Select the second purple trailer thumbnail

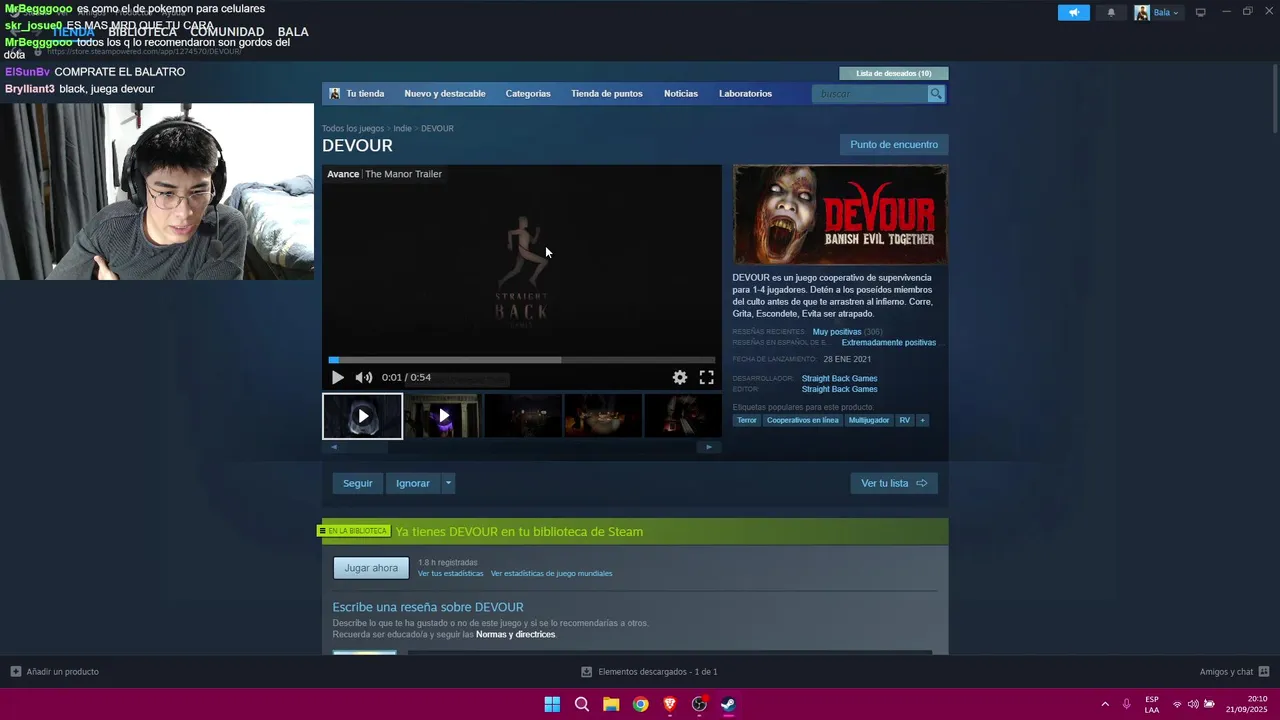443,416
